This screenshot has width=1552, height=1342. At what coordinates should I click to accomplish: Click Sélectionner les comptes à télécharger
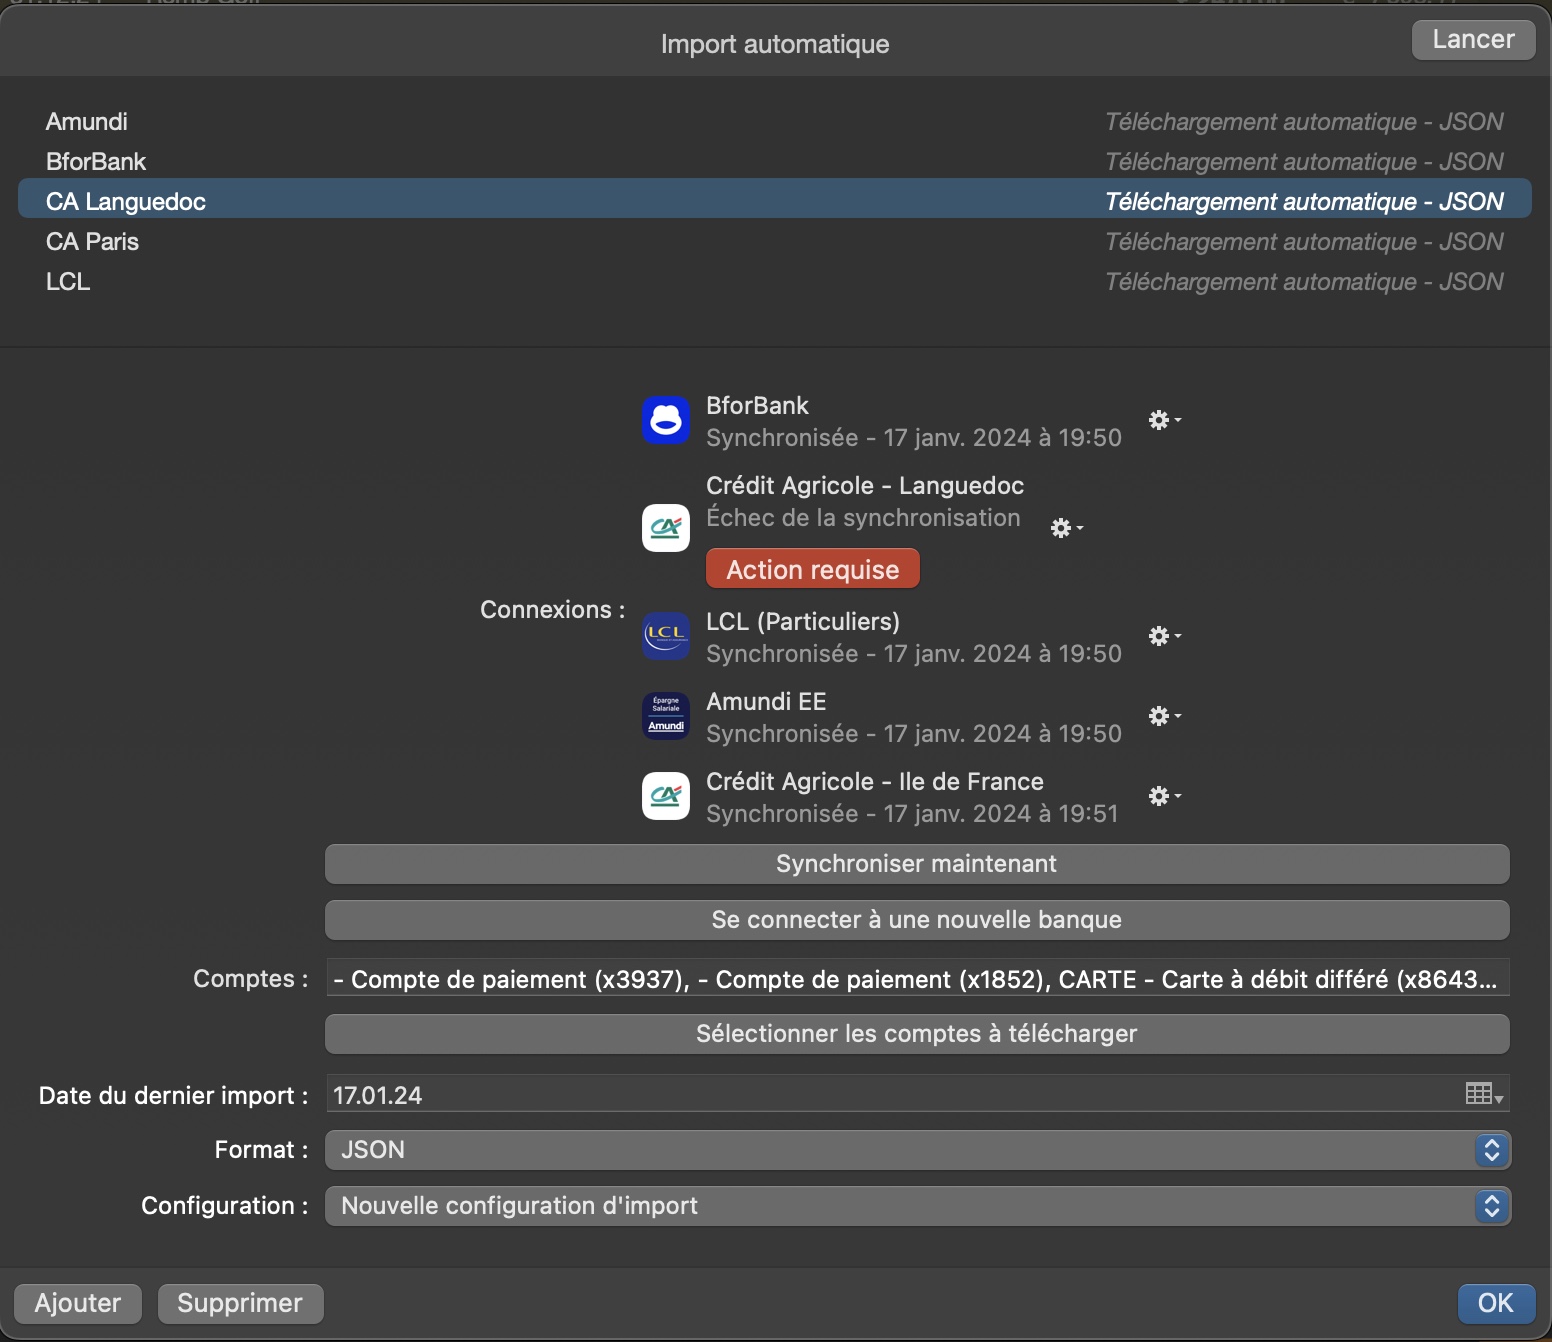917,1034
